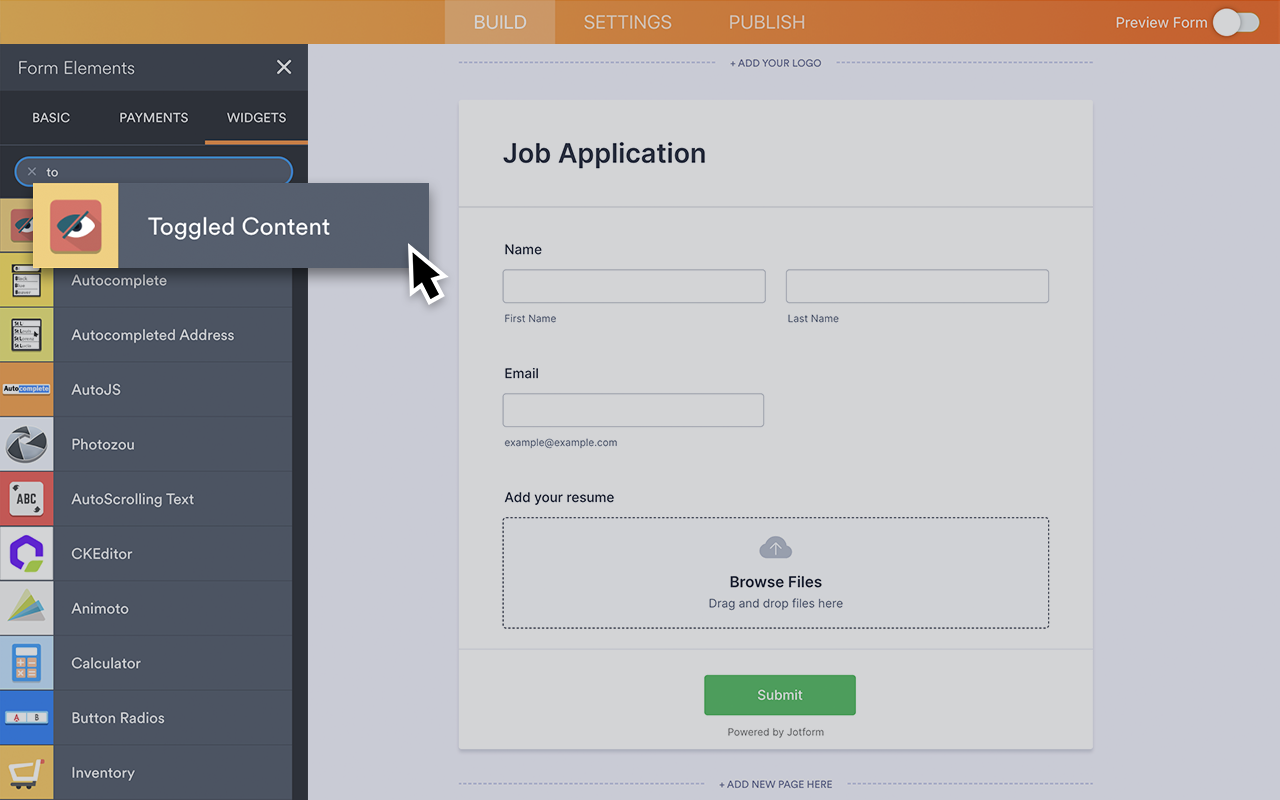Open the PUBLISH tab
The height and width of the screenshot is (800, 1280).
click(x=766, y=22)
